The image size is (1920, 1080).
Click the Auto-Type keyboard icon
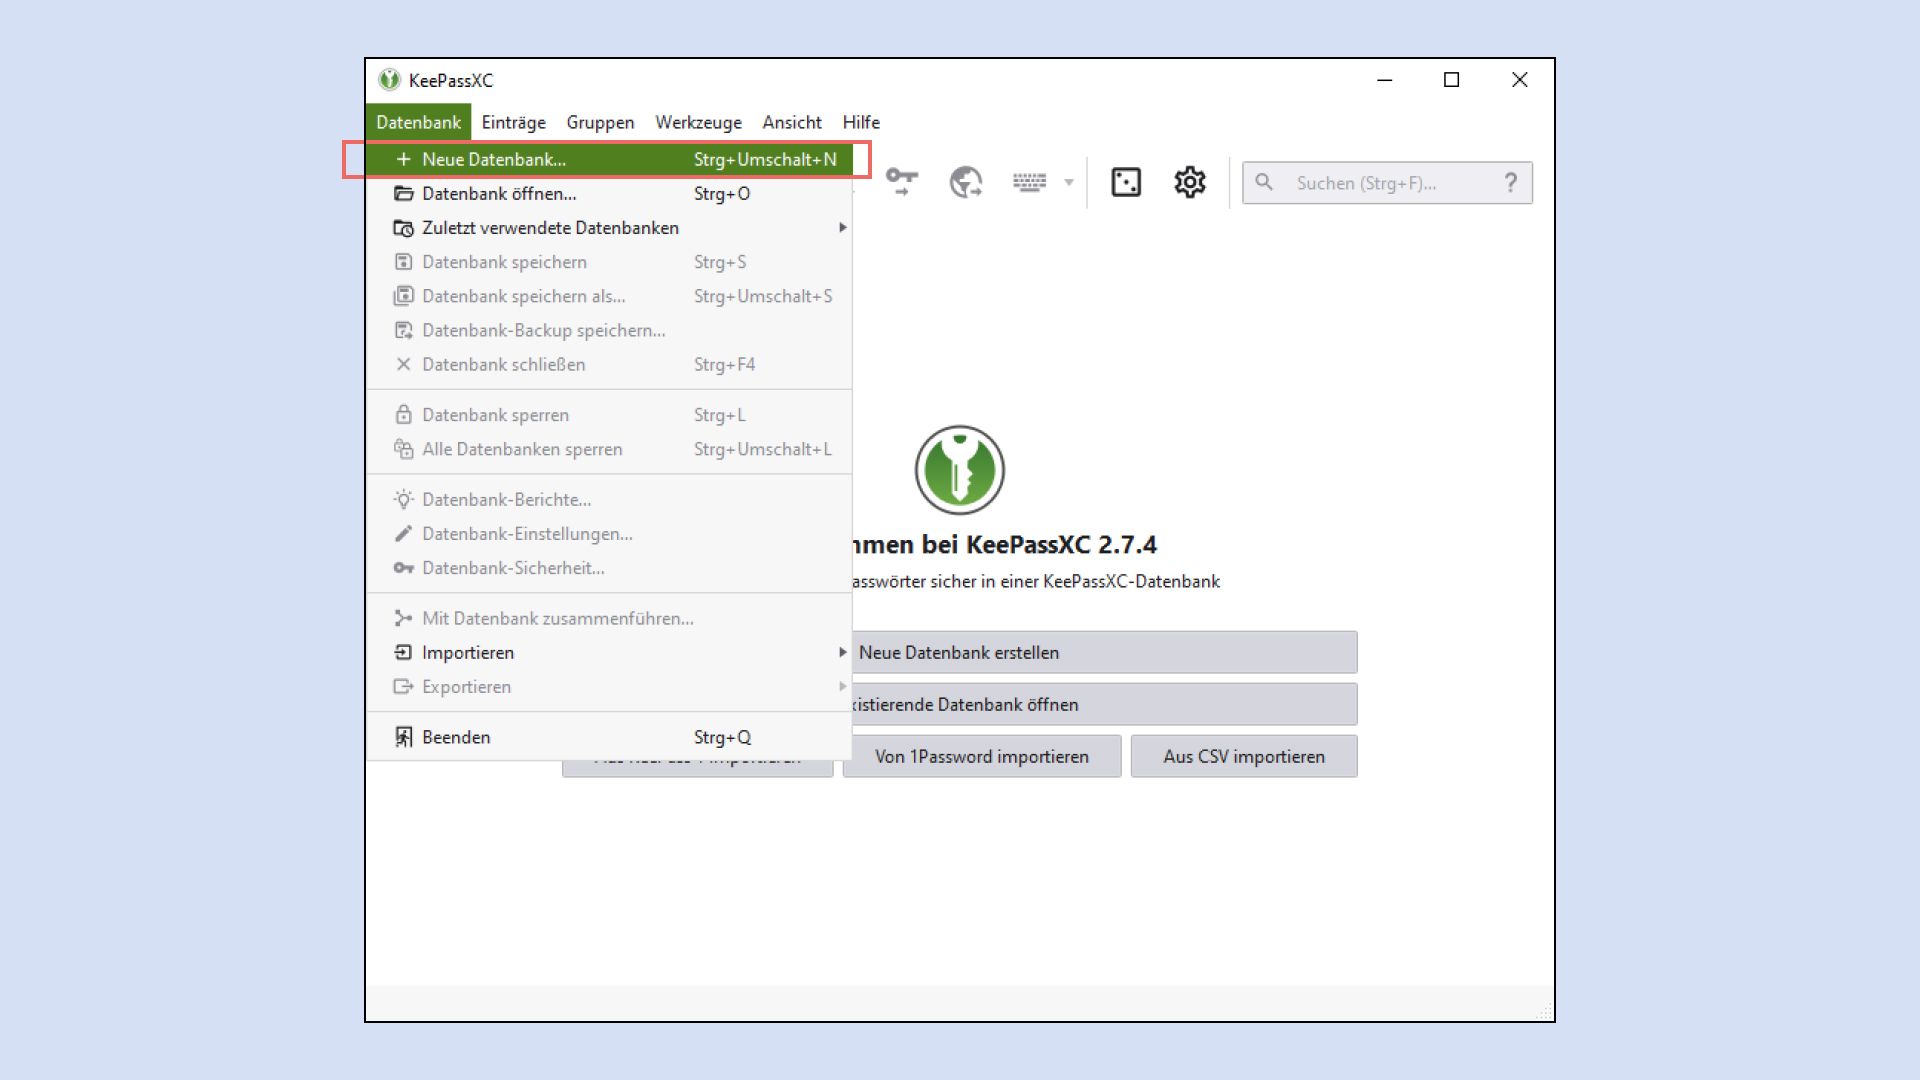pyautogui.click(x=1029, y=182)
